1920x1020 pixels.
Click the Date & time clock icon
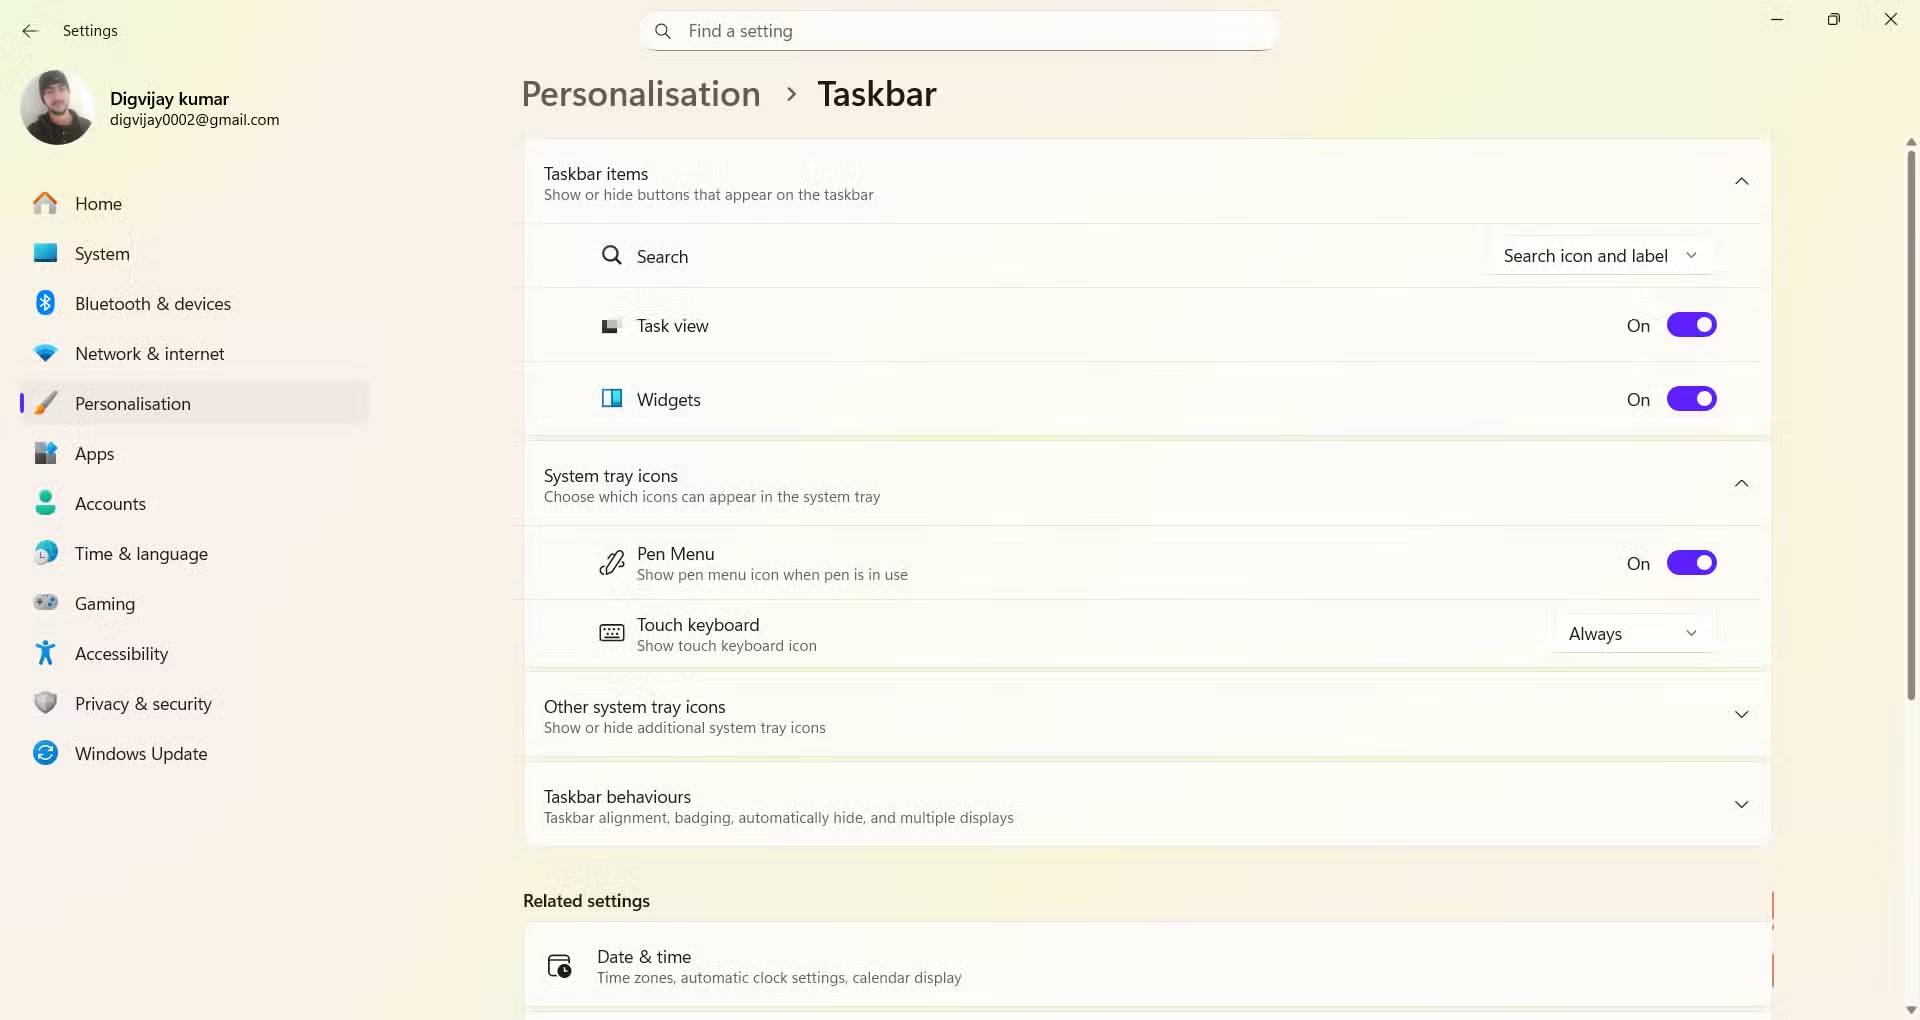click(559, 966)
